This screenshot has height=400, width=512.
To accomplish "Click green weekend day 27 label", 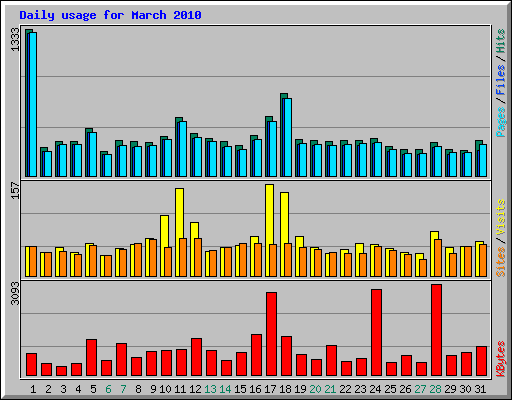I will (420, 389).
